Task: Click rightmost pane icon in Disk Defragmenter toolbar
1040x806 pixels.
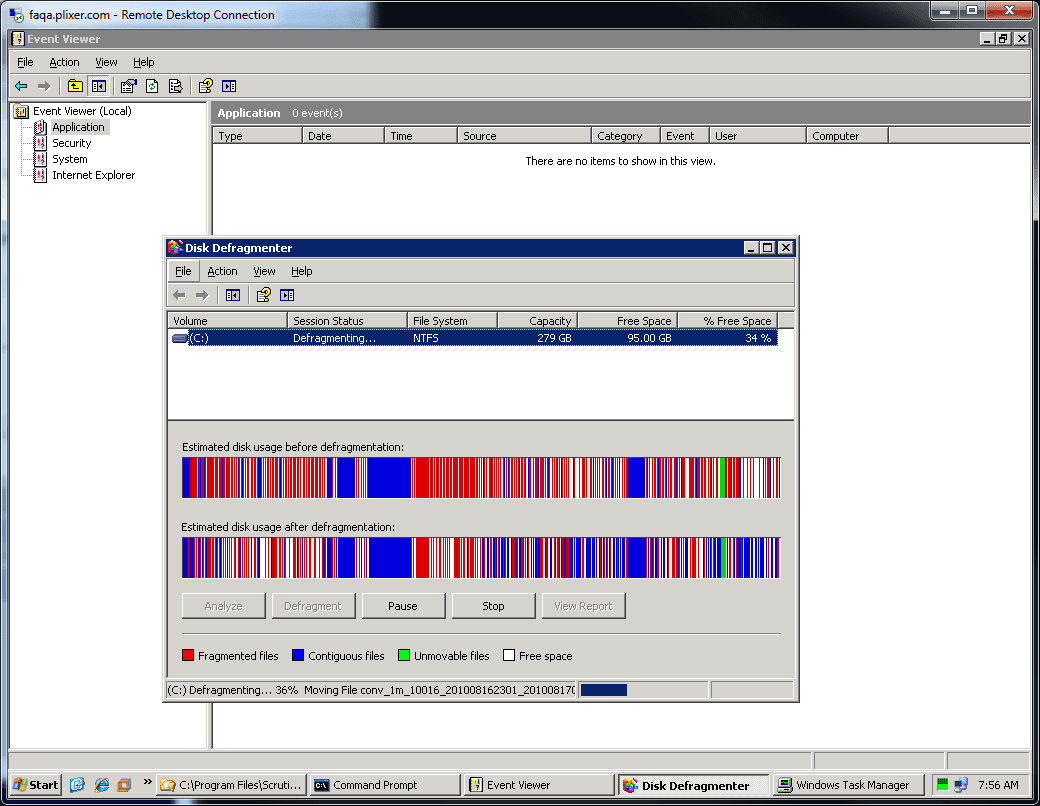Action: pos(287,295)
